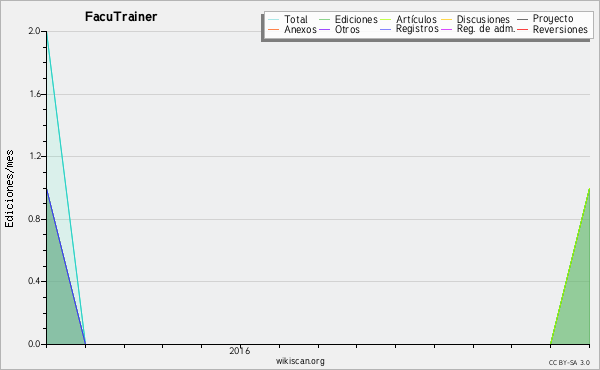
Task: Click the FacuTrainer chart title
Action: [121, 17]
